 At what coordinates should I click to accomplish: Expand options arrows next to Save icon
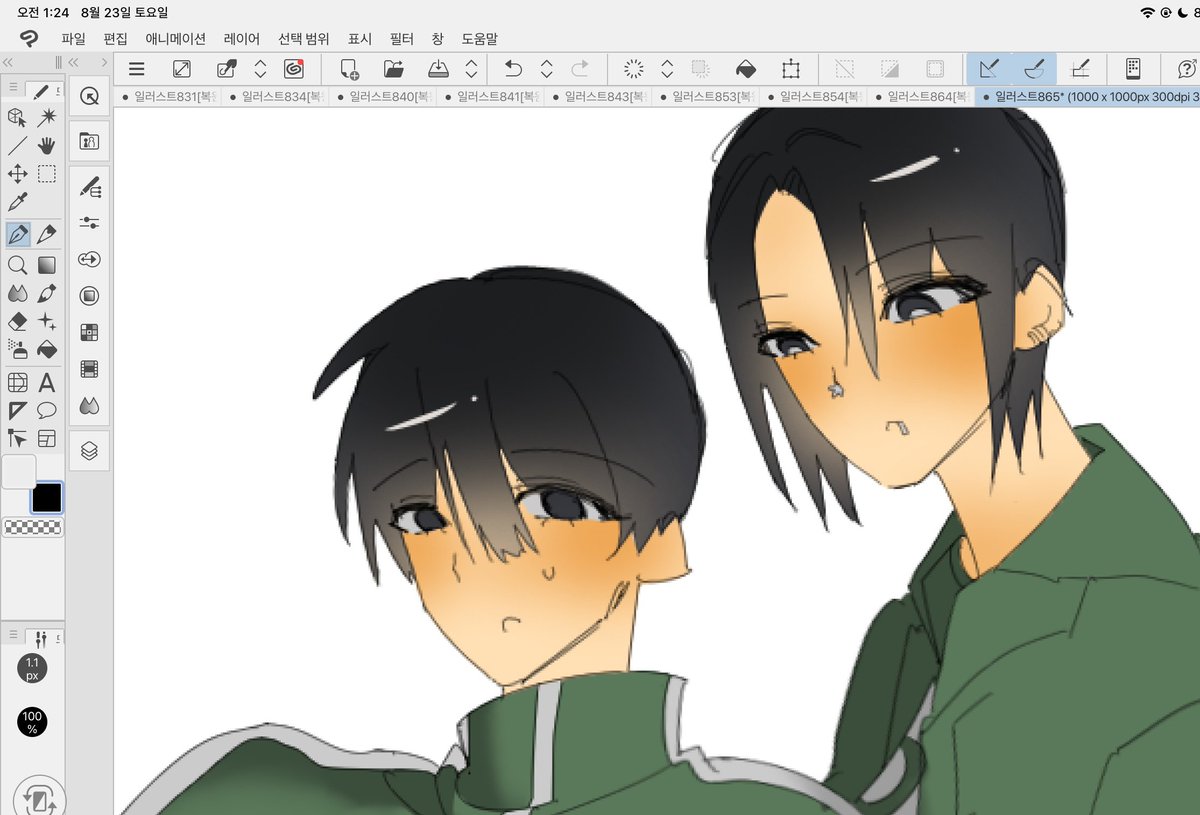[471, 69]
